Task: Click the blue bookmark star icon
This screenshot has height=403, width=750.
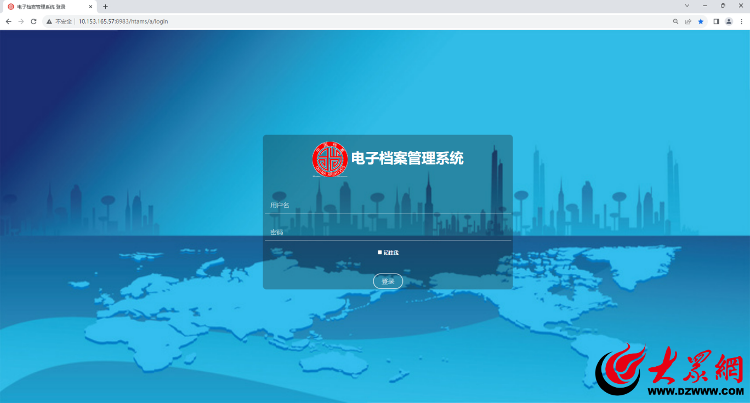Action: tap(701, 22)
